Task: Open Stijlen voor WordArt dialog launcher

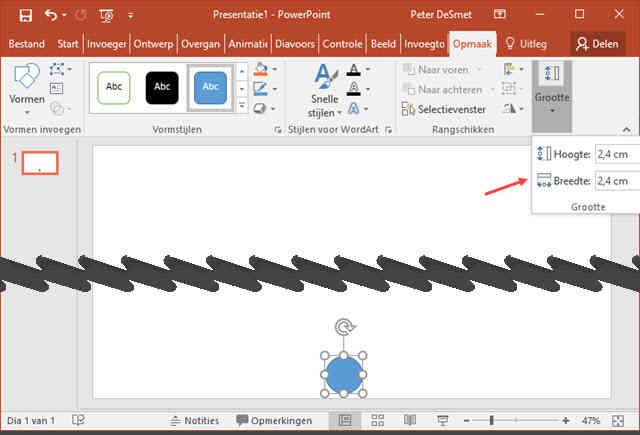Action: point(388,130)
